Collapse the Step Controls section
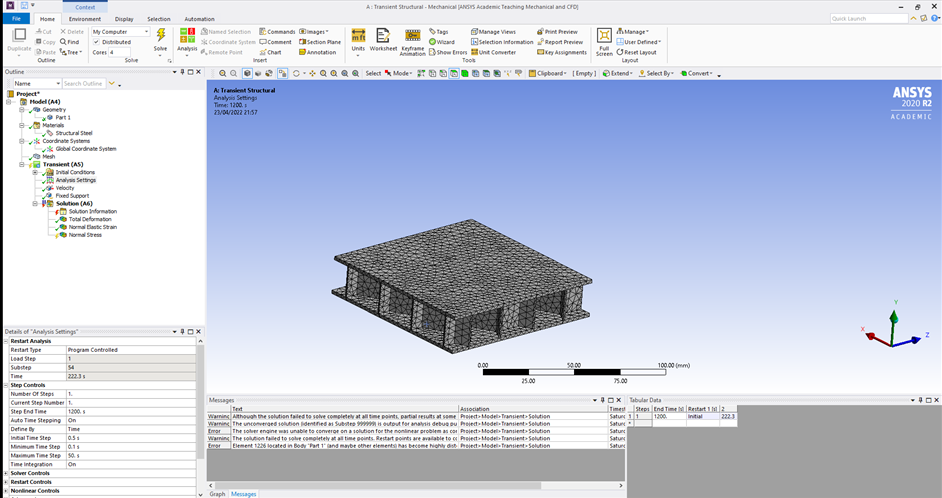Viewport: 942px width, 498px height. (7, 385)
